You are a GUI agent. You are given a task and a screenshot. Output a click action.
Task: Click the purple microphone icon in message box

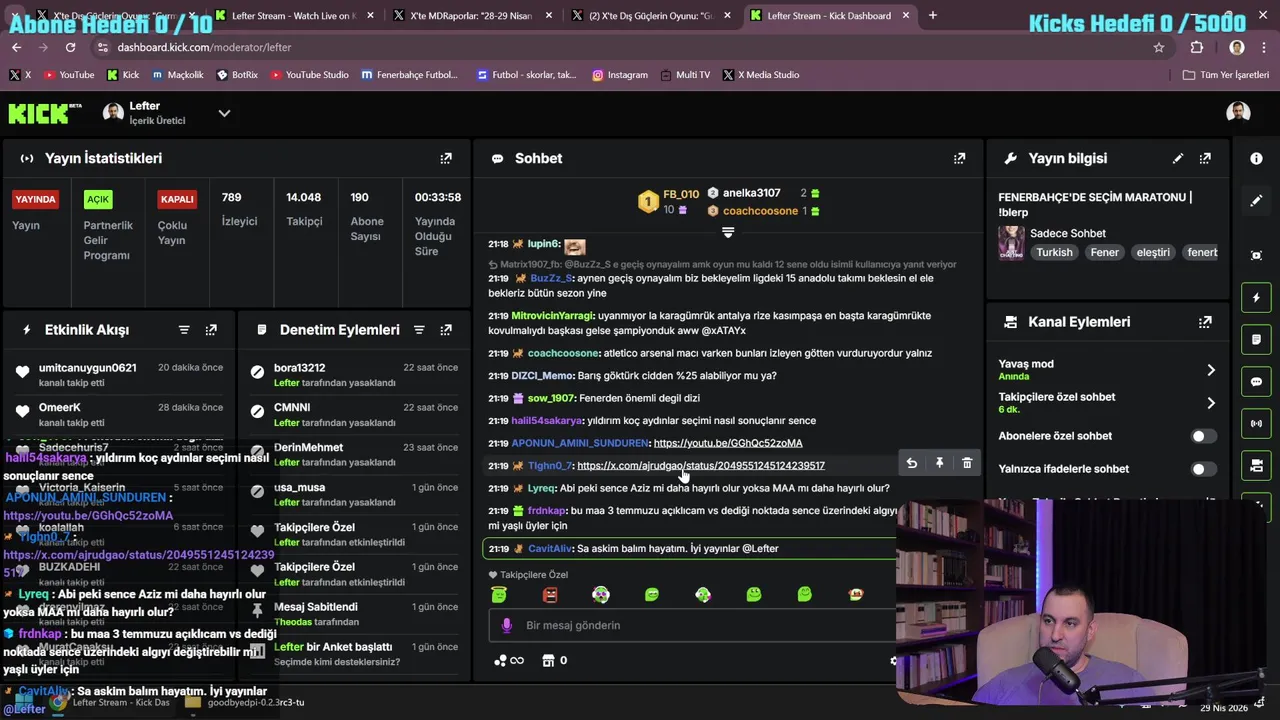pyautogui.click(x=506, y=625)
